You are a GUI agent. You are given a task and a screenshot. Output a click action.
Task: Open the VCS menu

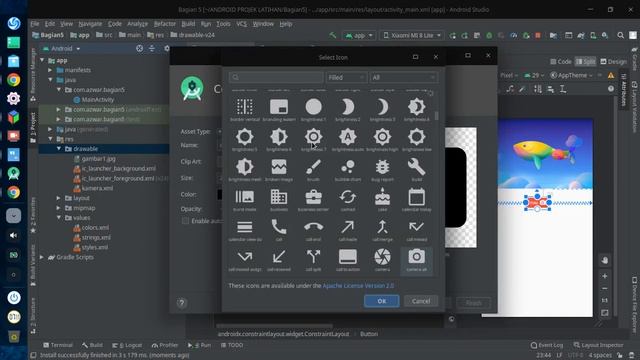click(242, 24)
